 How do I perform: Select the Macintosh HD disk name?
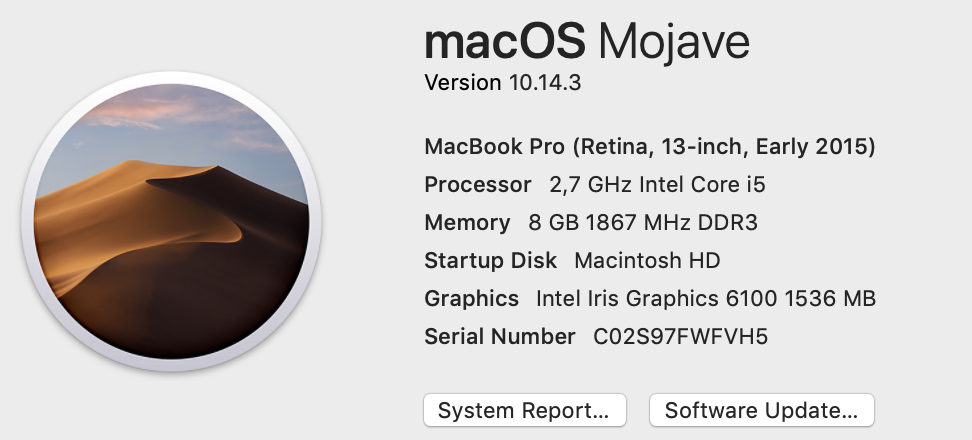tap(647, 260)
